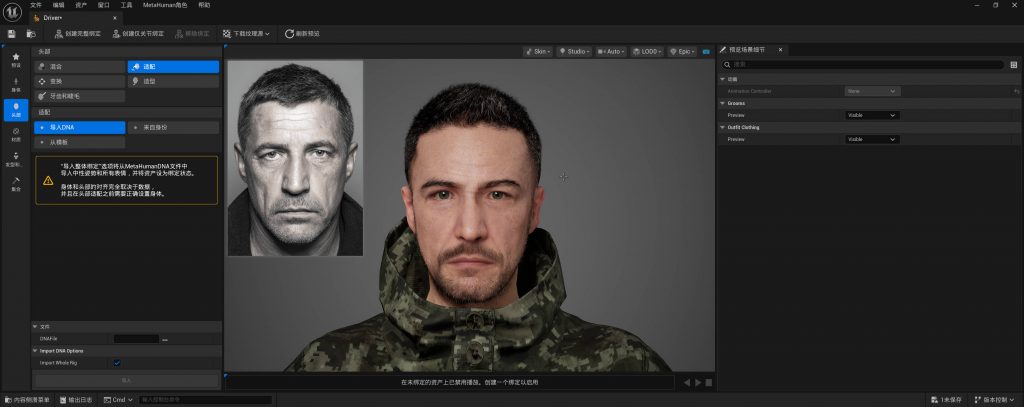
Task: Click the save asset icon
Action: click(12, 34)
